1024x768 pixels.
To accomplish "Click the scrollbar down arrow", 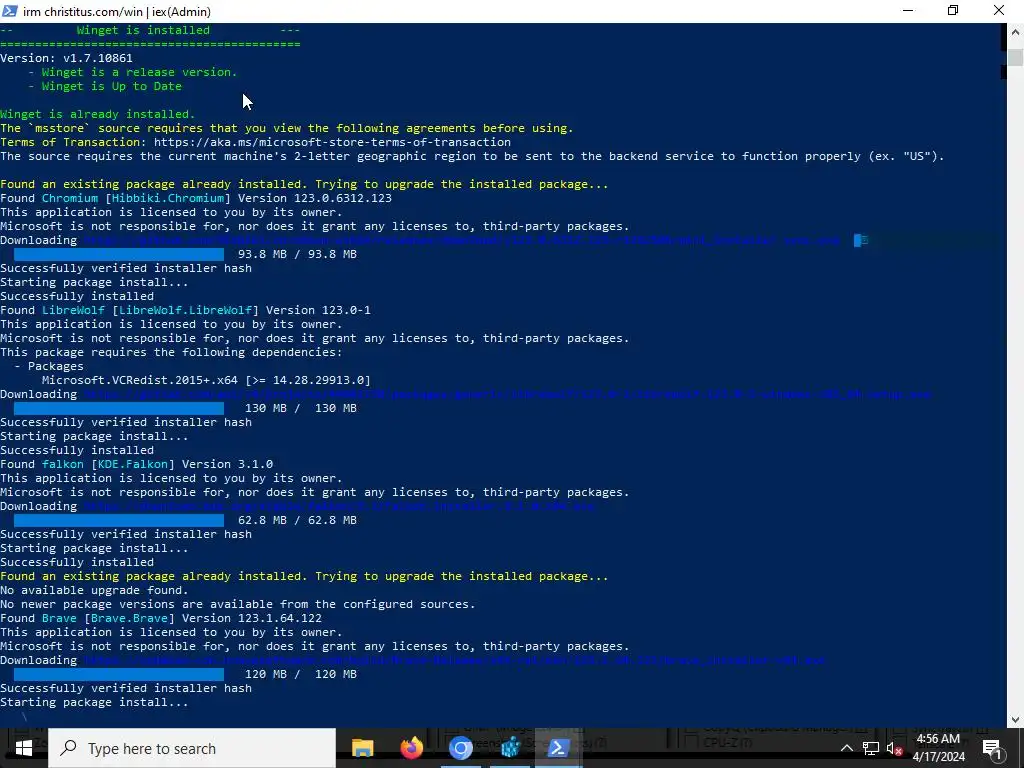I will coord(1015,720).
